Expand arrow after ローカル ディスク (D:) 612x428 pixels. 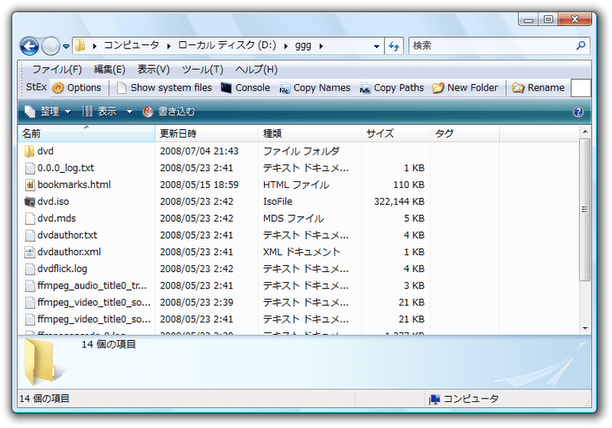[x=286, y=46]
